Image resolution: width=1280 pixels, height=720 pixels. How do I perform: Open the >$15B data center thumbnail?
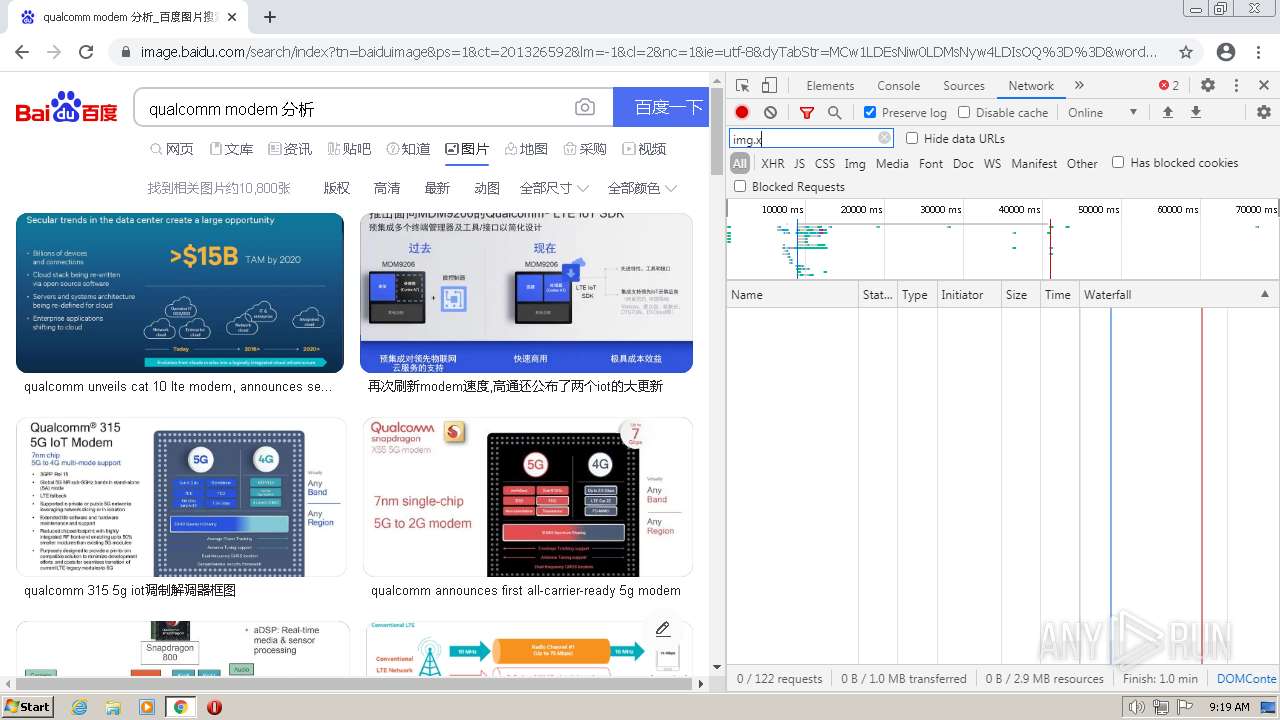tap(180, 292)
